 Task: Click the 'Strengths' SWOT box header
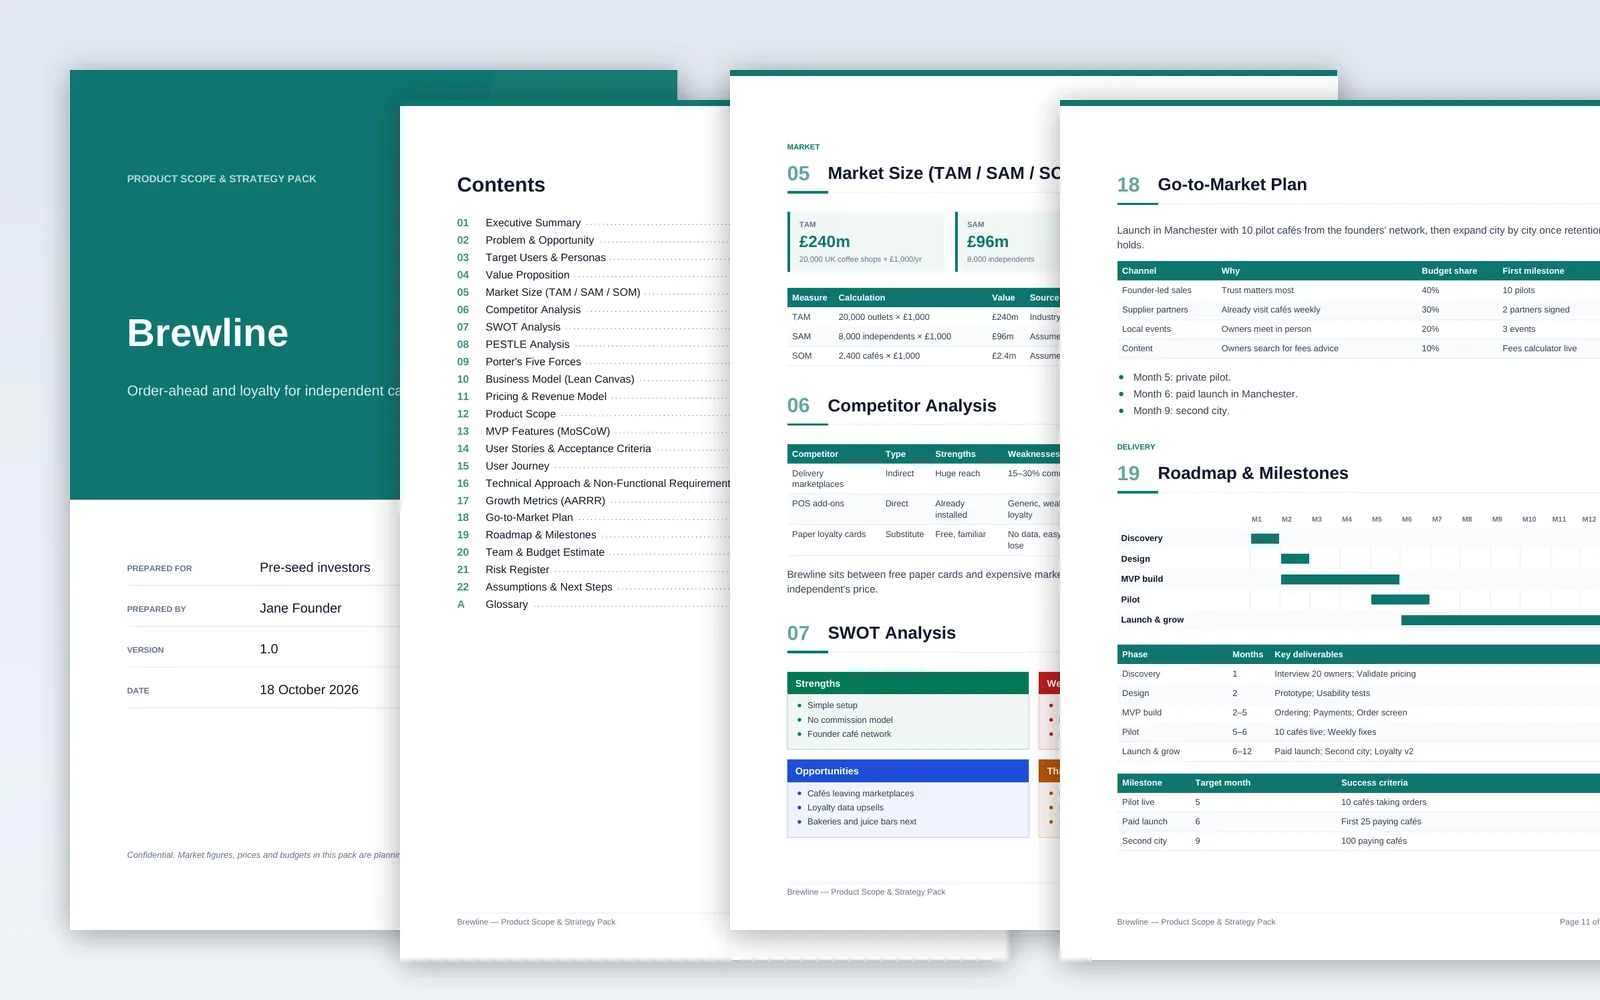coord(907,683)
